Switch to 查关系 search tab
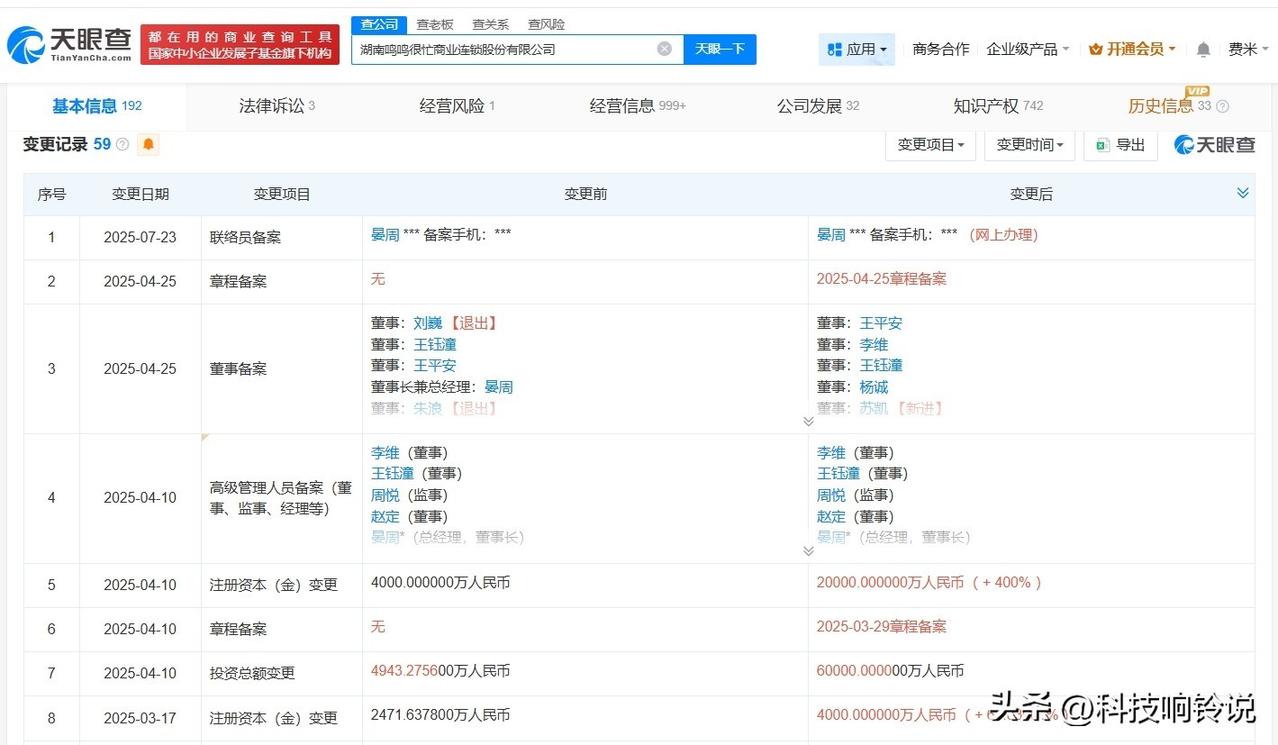This screenshot has width=1278, height=745. 490,24
